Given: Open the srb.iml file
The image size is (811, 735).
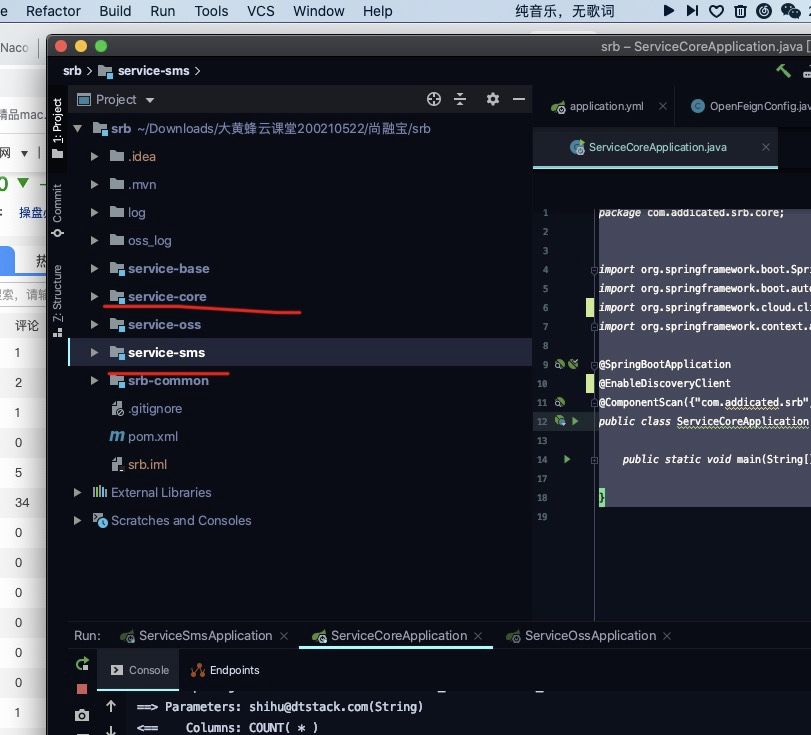Looking at the screenshot, I should (139, 464).
